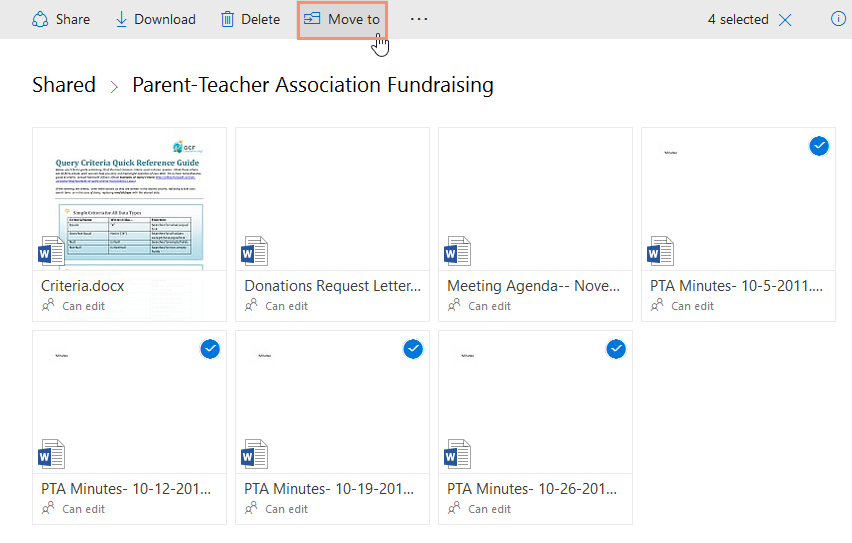The image size is (852, 543).
Task: Click the sharing people icon under Criteria.docx
Action: point(48,306)
